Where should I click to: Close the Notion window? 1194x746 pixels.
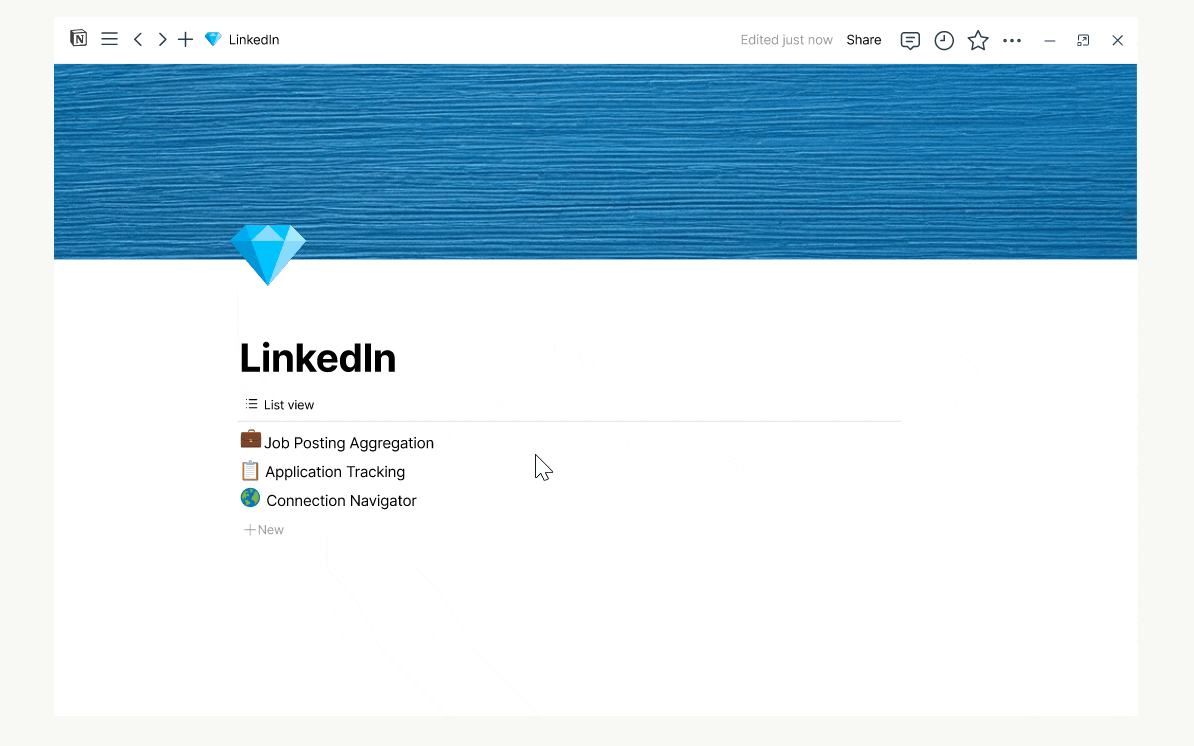tap(1117, 40)
